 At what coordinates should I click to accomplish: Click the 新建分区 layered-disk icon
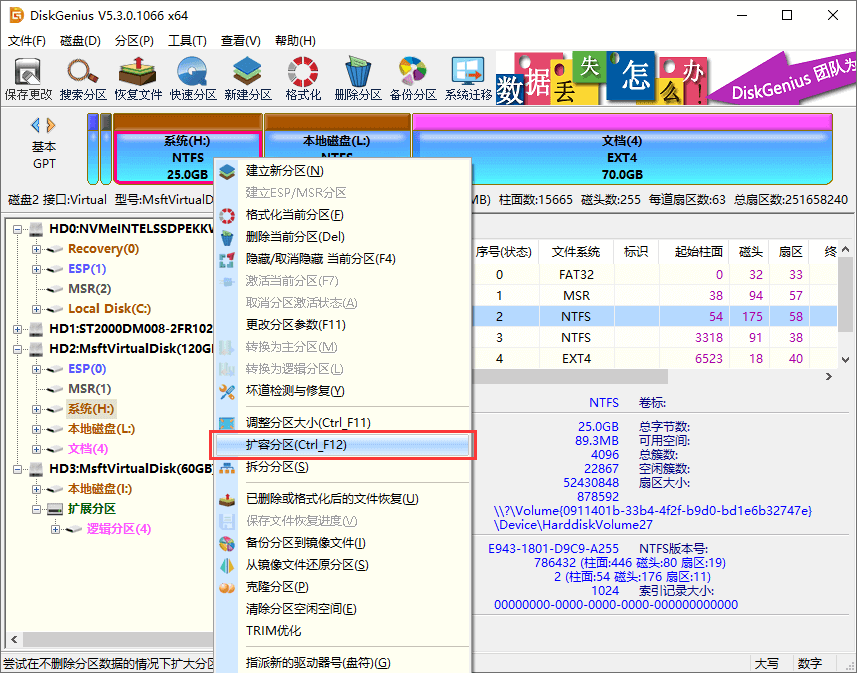coord(246,75)
